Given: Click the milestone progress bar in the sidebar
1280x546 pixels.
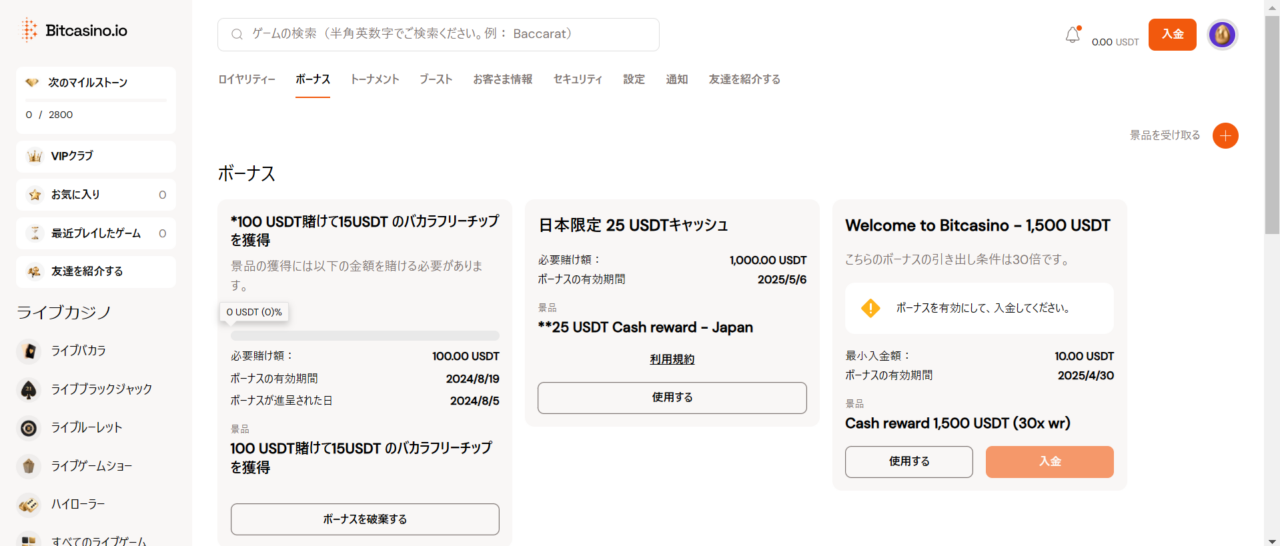Looking at the screenshot, I should 96,100.
